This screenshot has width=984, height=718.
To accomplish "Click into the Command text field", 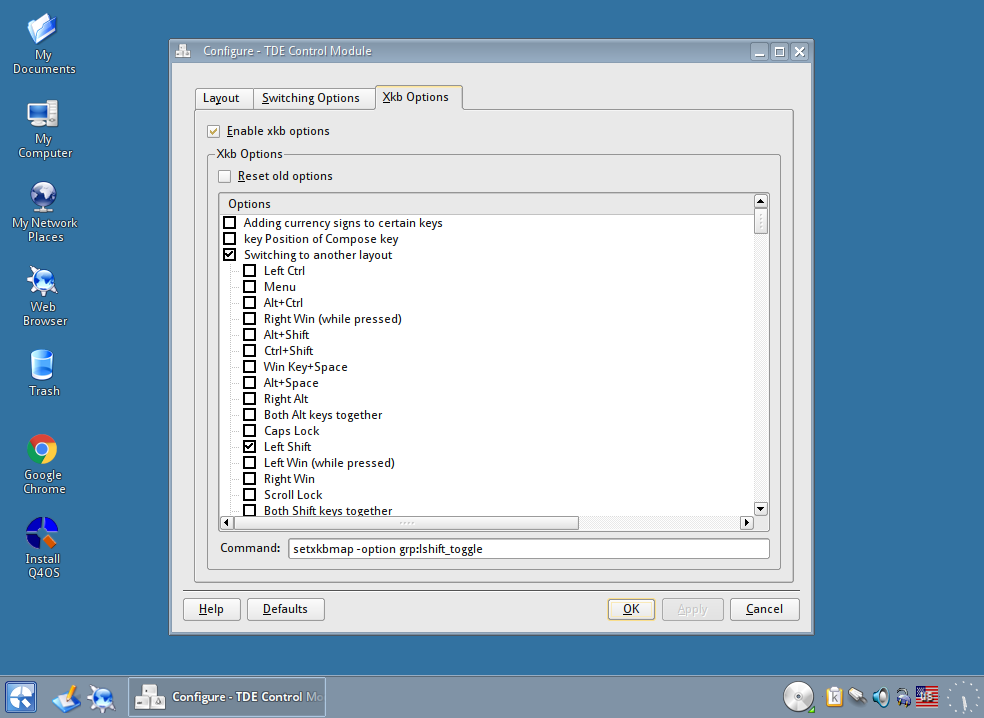I will [528, 549].
